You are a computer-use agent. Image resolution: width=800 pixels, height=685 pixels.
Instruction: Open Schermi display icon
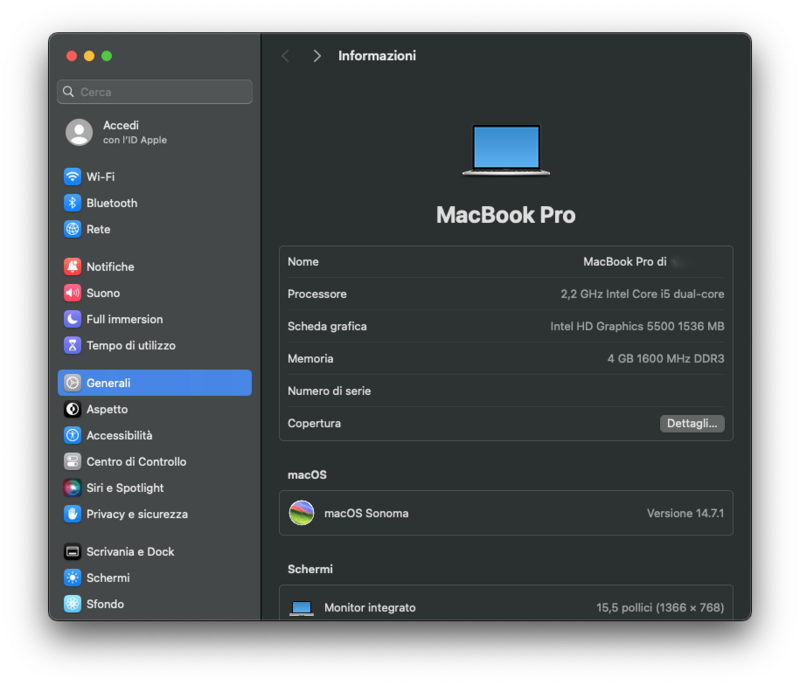72,578
